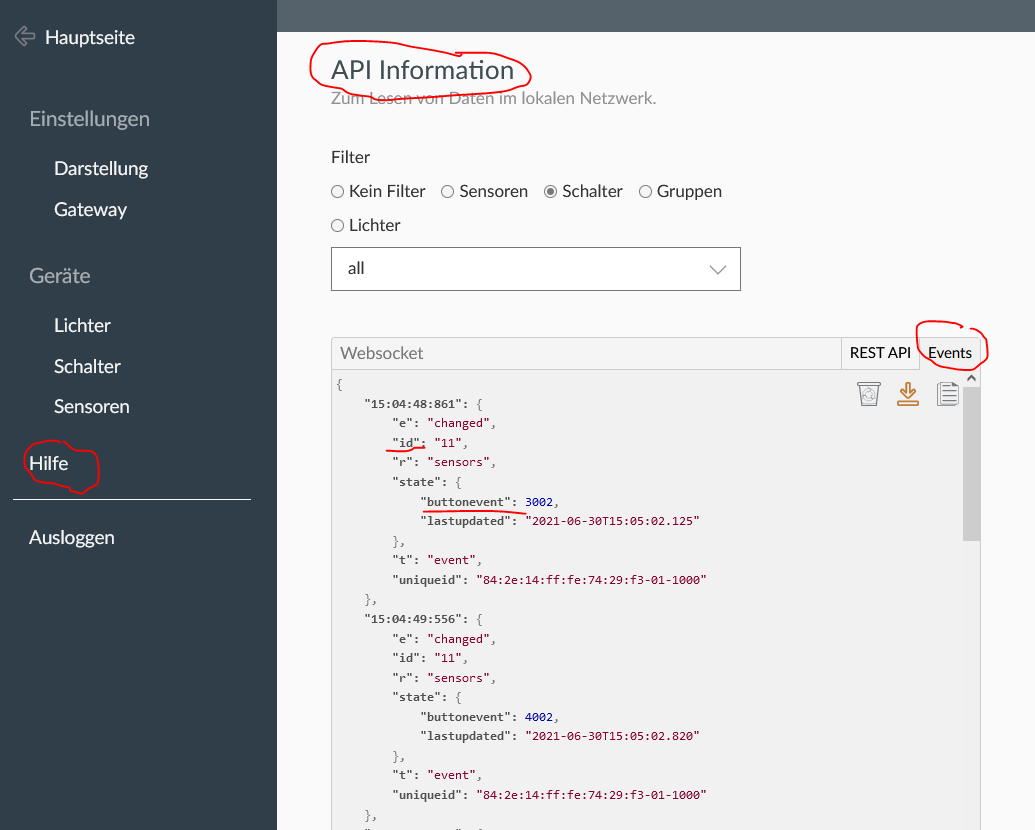
Task: Click the trash bin clear-log icon
Action: point(868,394)
